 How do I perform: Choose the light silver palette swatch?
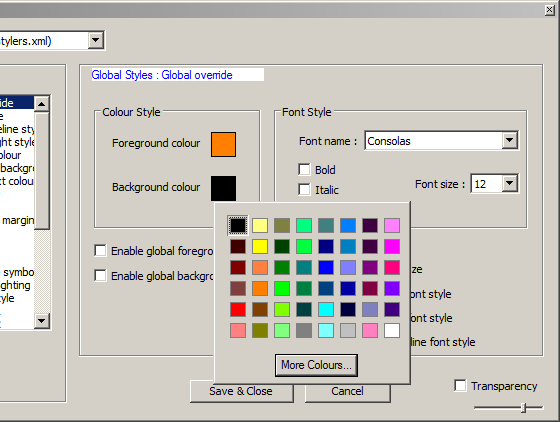[348, 331]
